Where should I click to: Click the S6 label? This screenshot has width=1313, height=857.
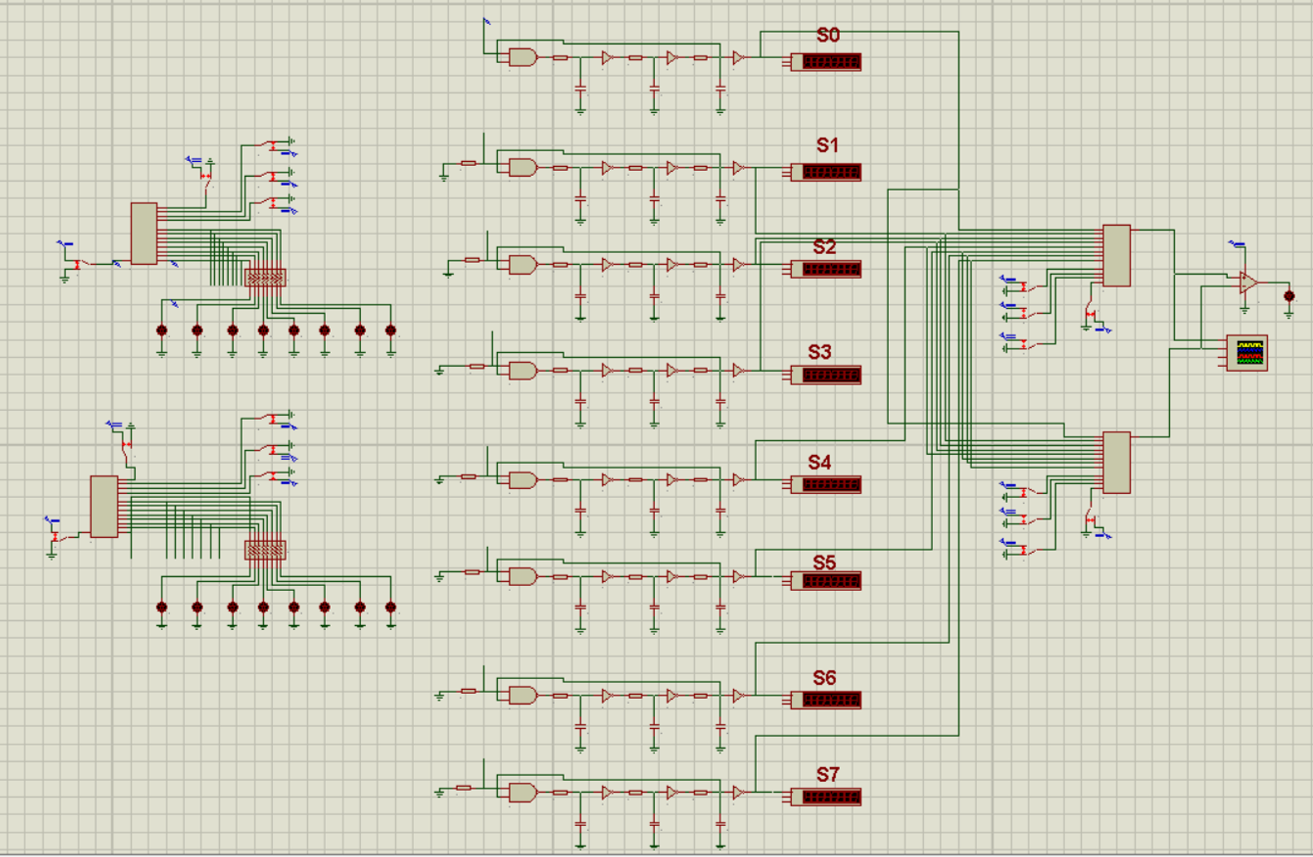point(824,678)
